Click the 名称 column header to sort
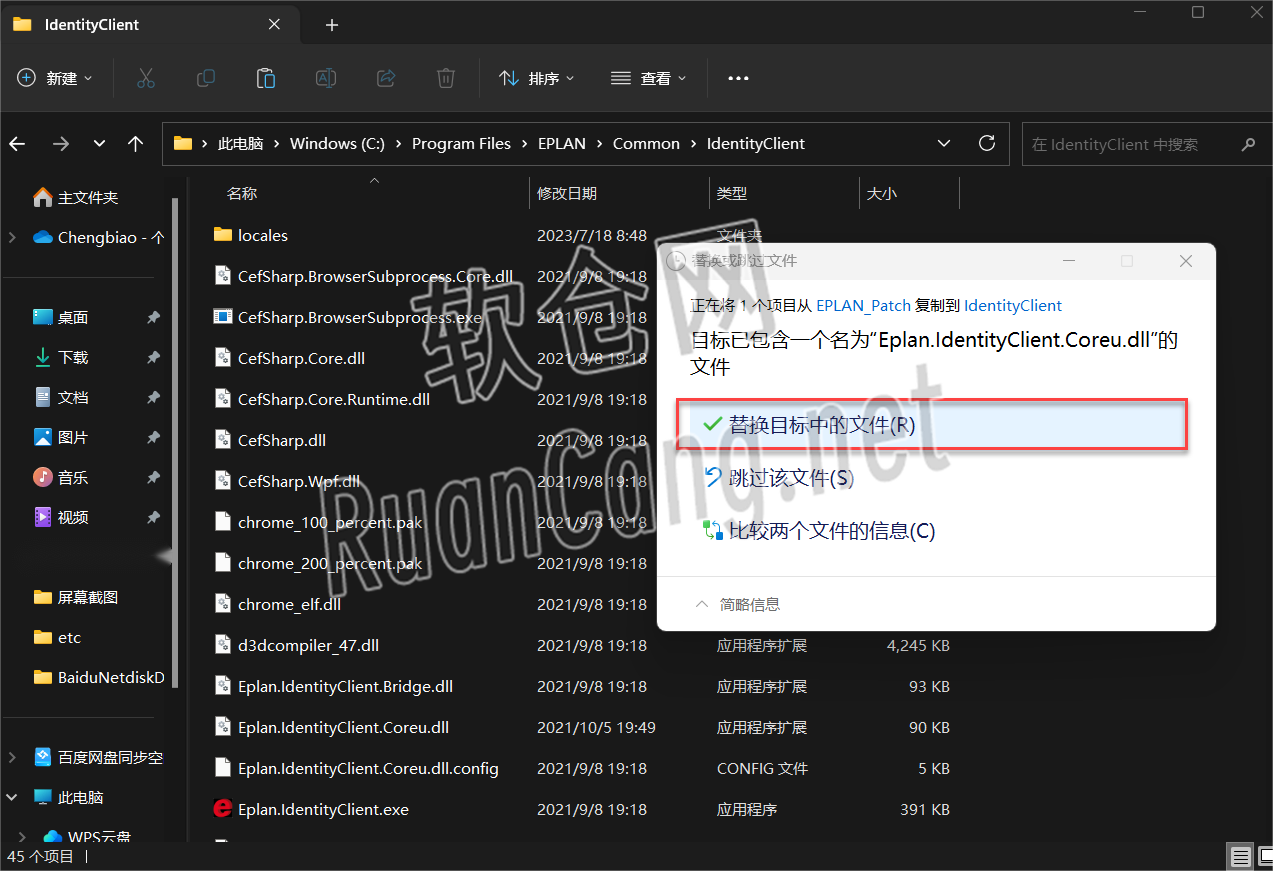This screenshot has height=871, width=1273. tap(241, 192)
